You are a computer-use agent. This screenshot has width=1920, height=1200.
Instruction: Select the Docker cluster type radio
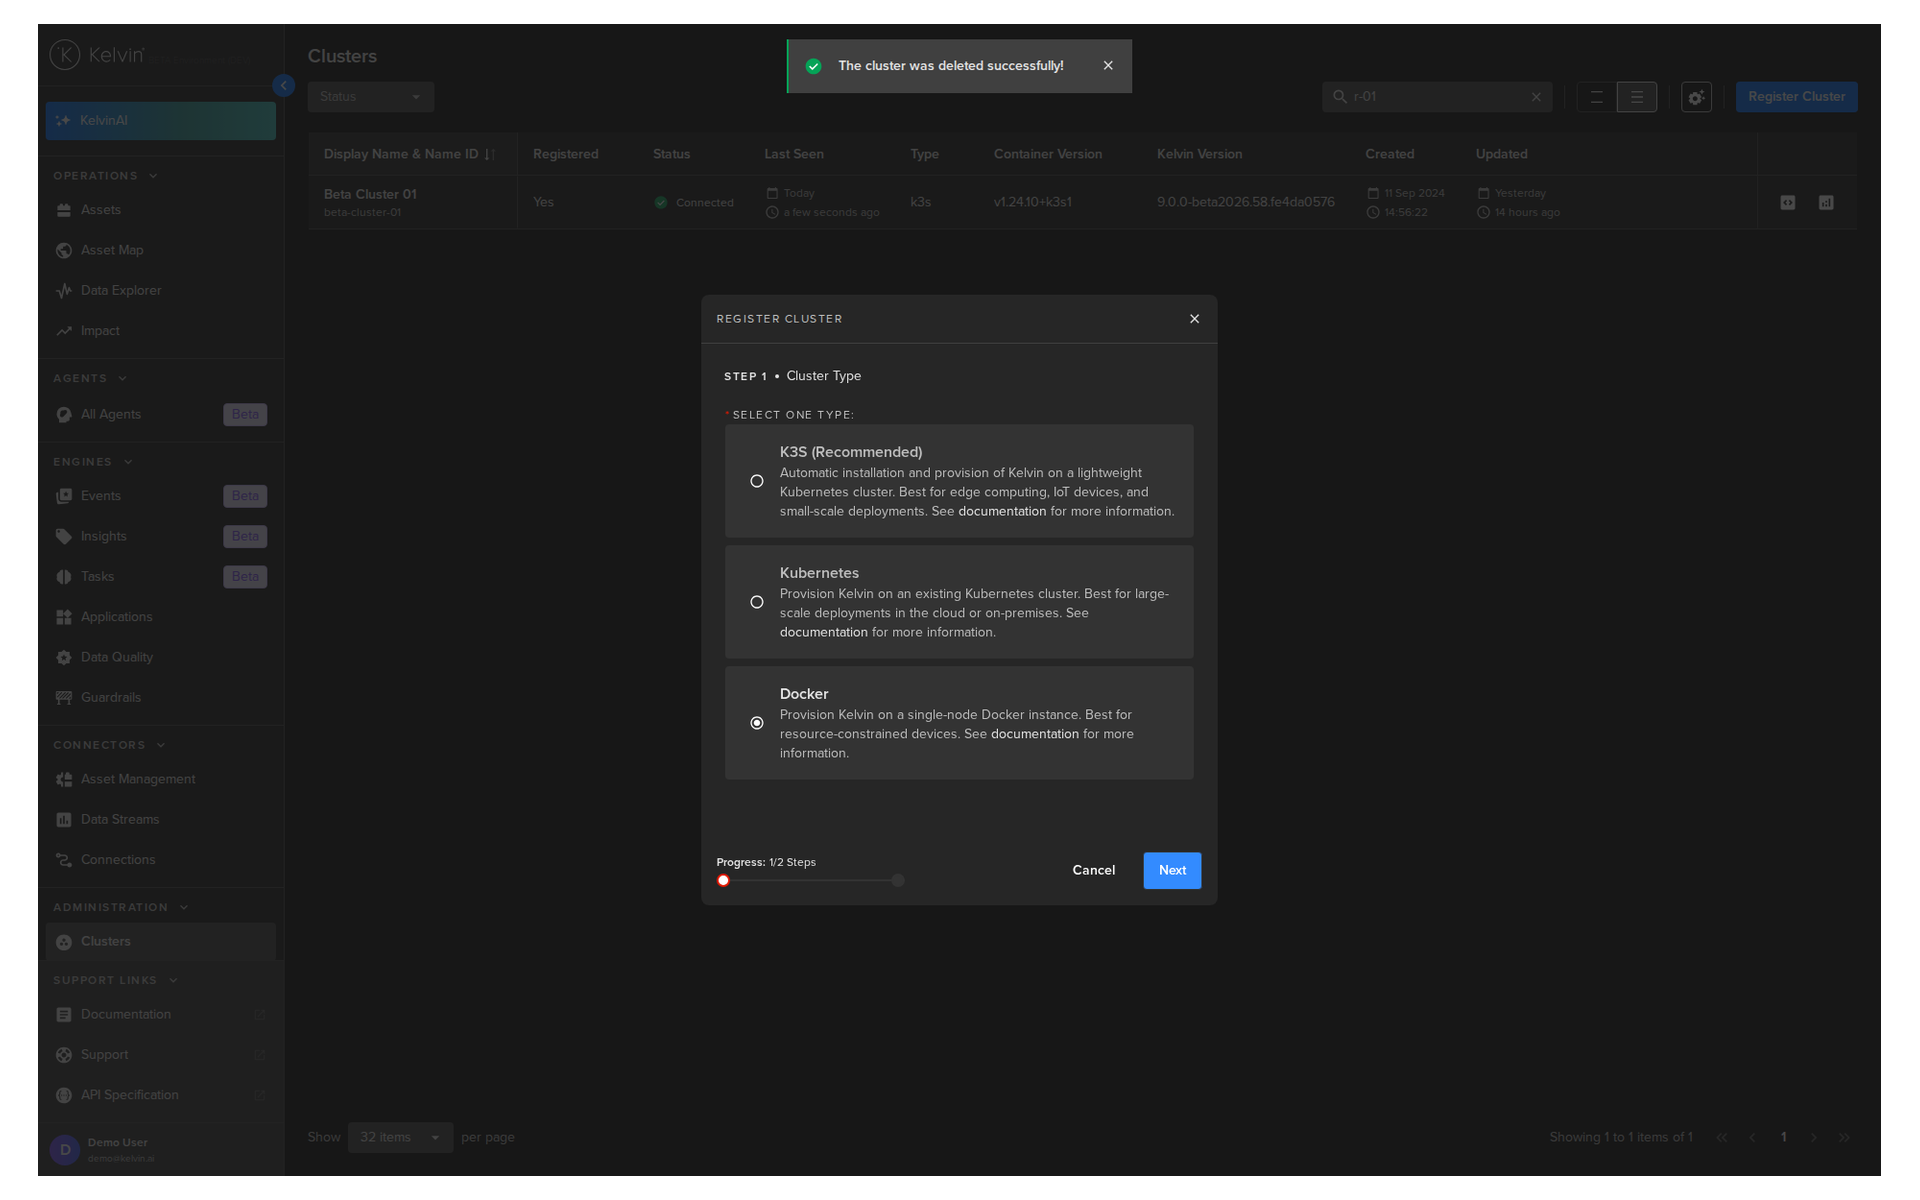pyautogui.click(x=757, y=723)
